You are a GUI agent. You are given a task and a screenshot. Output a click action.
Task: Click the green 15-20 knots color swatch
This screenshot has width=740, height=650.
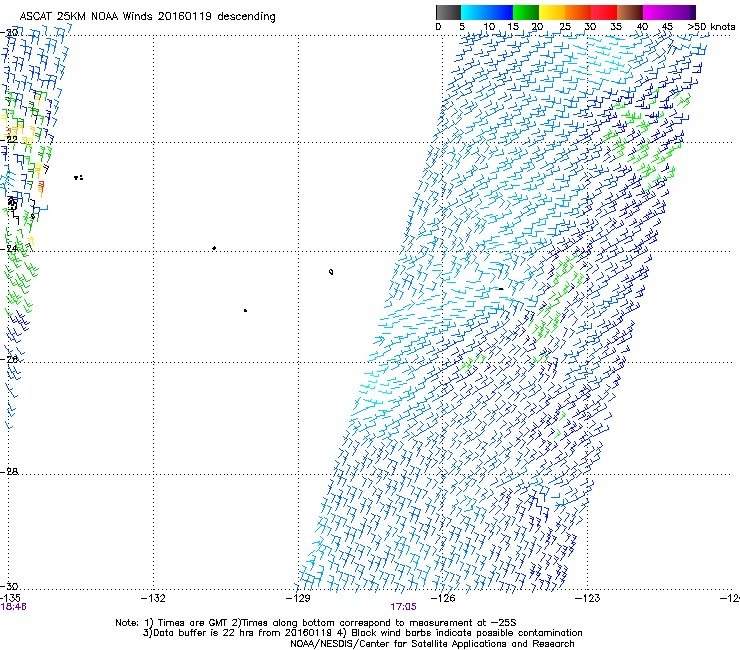526,12
